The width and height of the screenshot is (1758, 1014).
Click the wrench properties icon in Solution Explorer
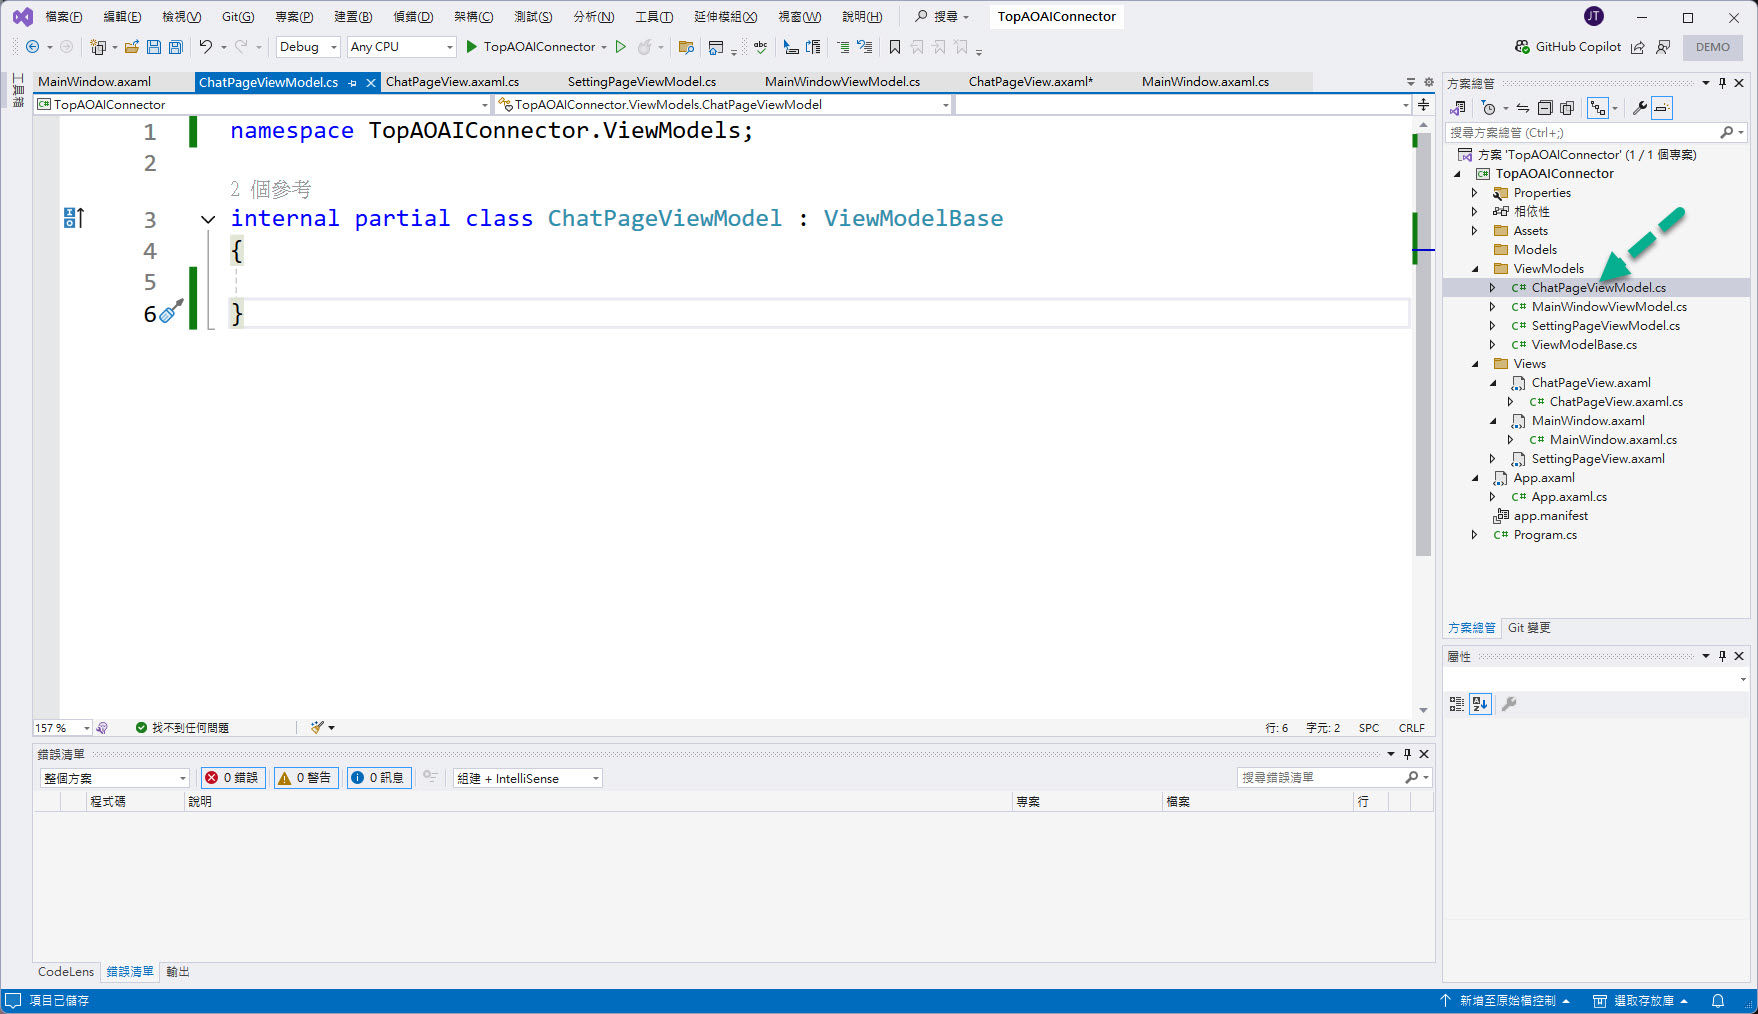(x=1640, y=108)
